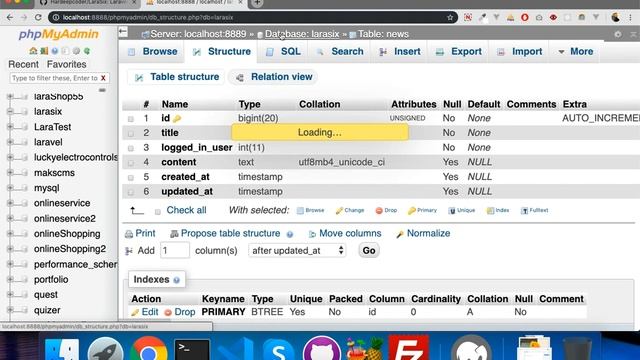Screen dimensions: 640x360
Task: Select checkbox for updated_at column
Action: click(131, 192)
